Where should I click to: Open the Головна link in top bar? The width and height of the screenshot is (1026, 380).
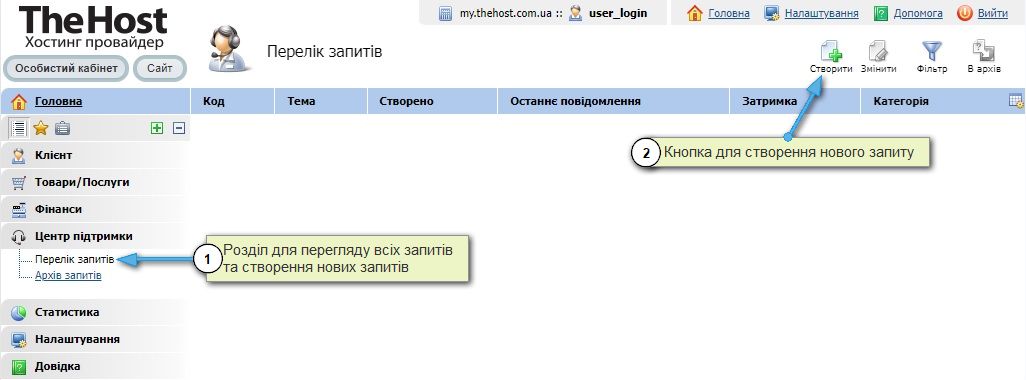point(729,13)
